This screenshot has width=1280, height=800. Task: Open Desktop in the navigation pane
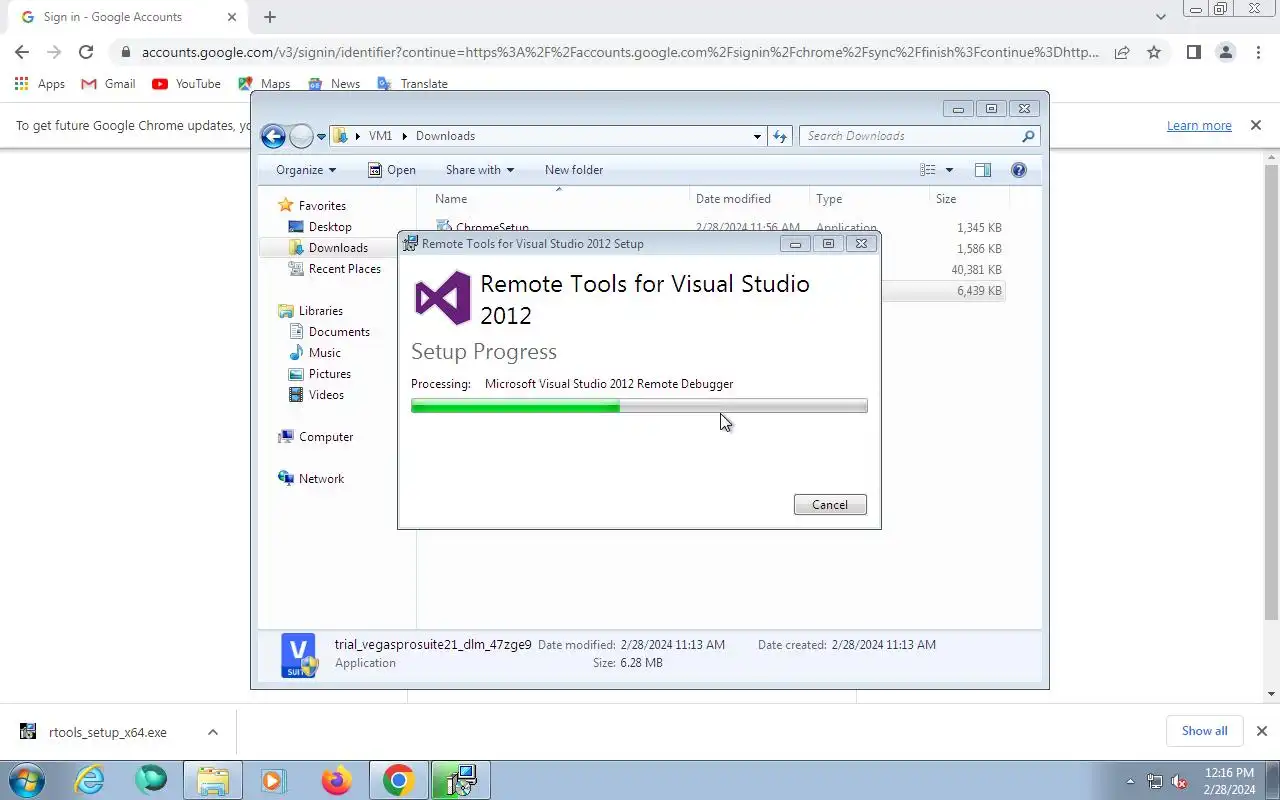pyautogui.click(x=330, y=227)
